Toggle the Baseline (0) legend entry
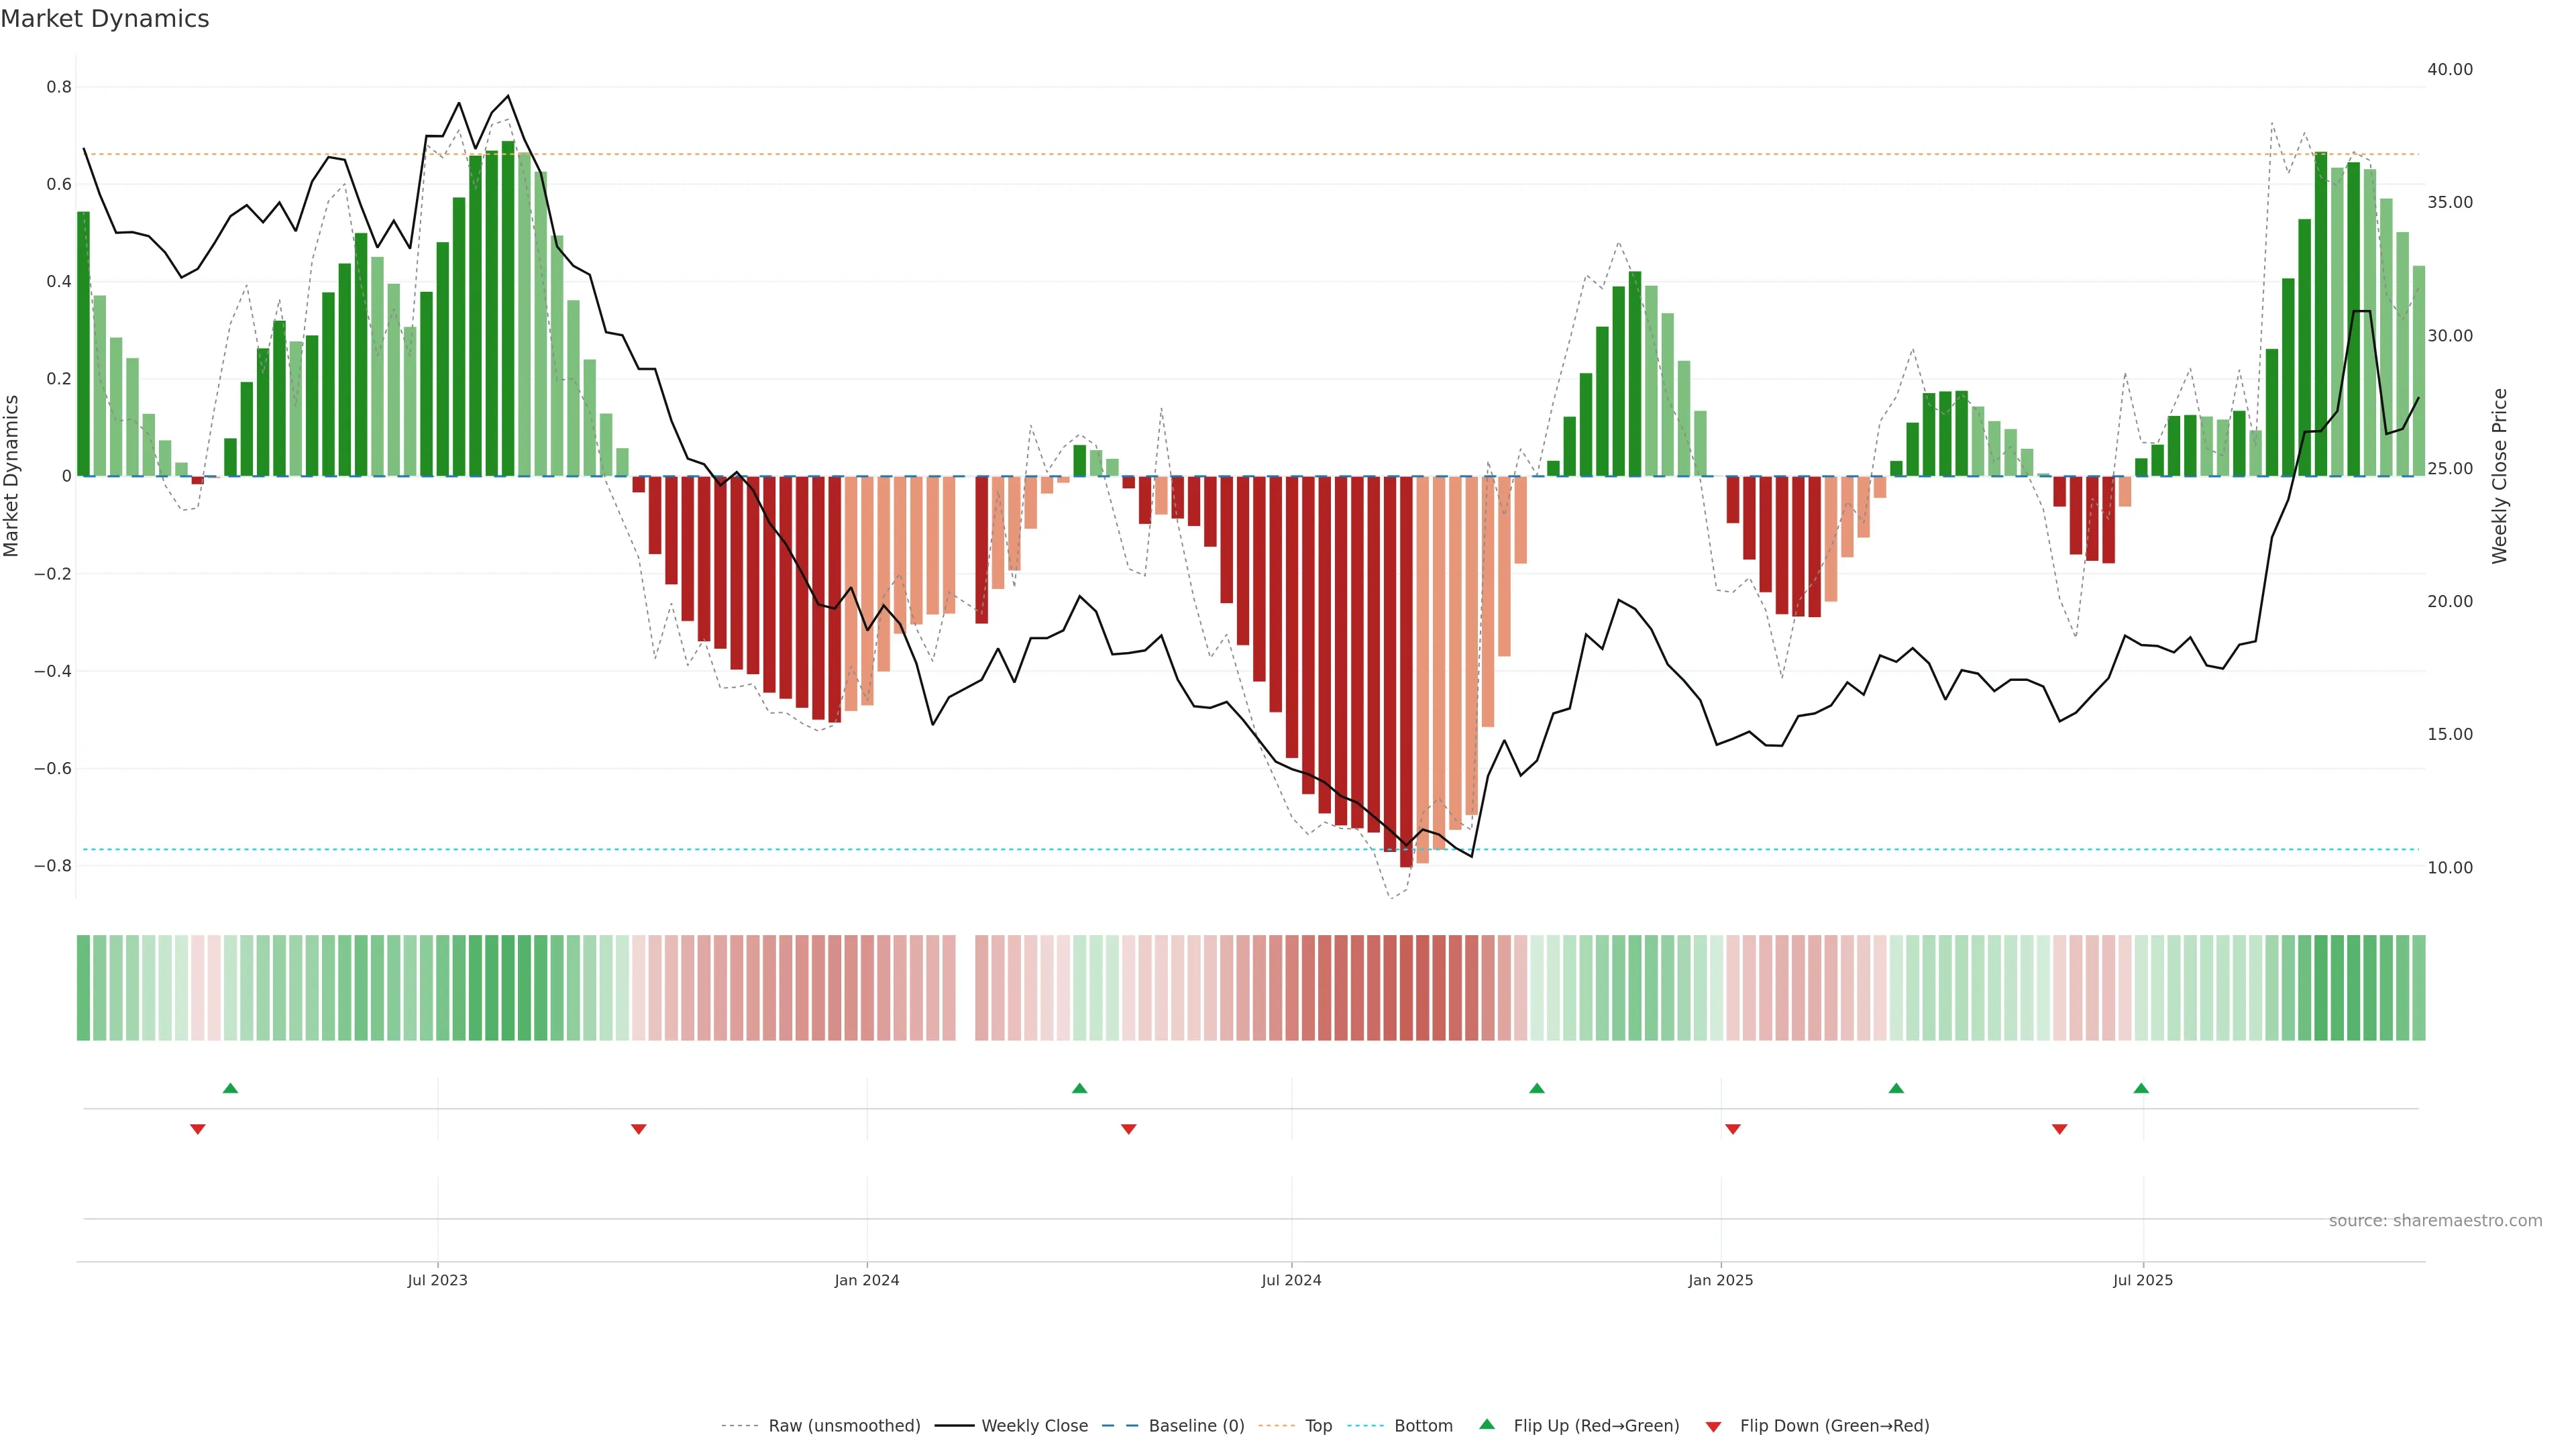Image resolution: width=2576 pixels, height=1449 pixels. 1196,1426
